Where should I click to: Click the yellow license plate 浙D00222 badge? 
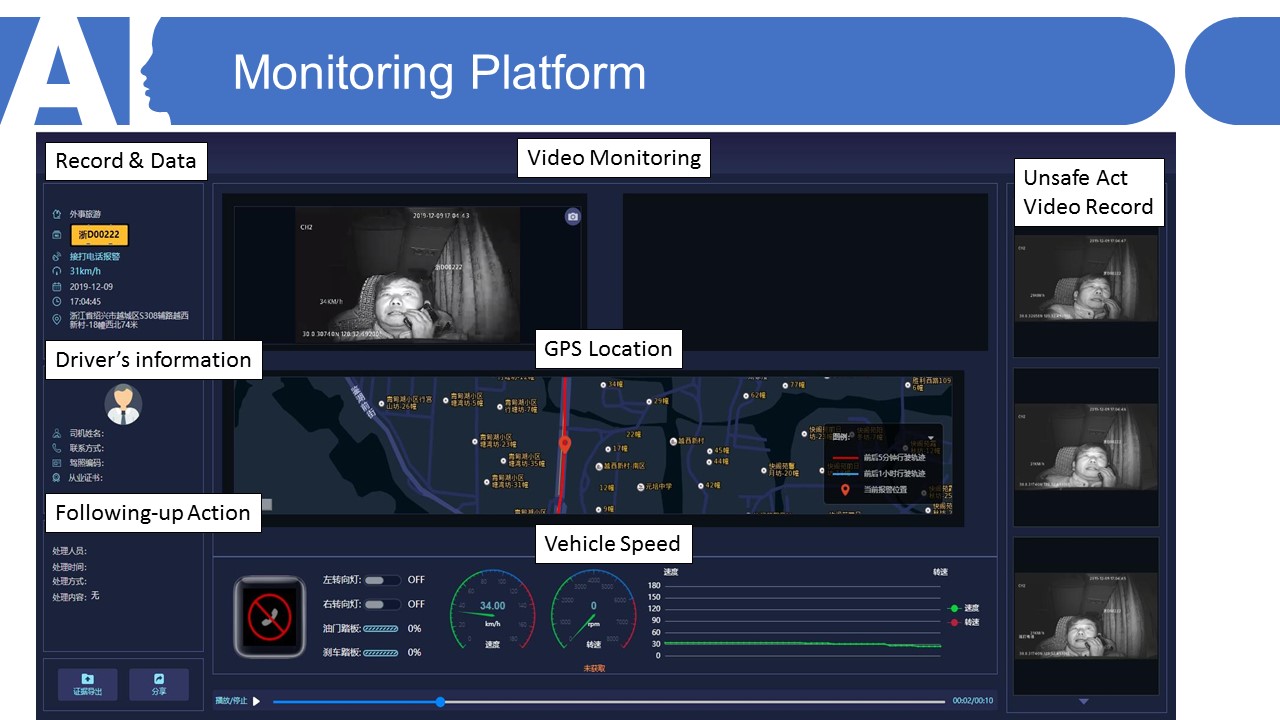(99, 235)
